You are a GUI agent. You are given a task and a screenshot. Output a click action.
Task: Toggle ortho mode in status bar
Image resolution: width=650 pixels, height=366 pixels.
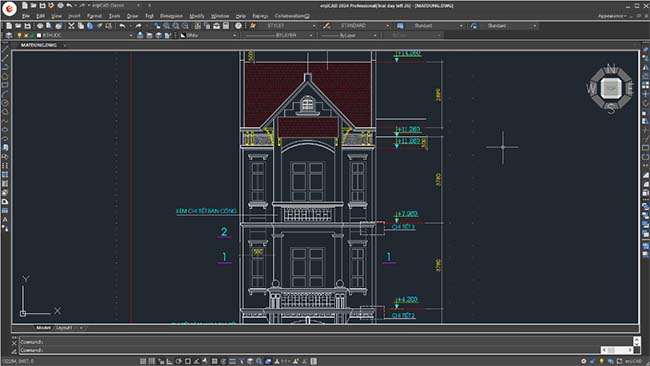click(x=170, y=361)
